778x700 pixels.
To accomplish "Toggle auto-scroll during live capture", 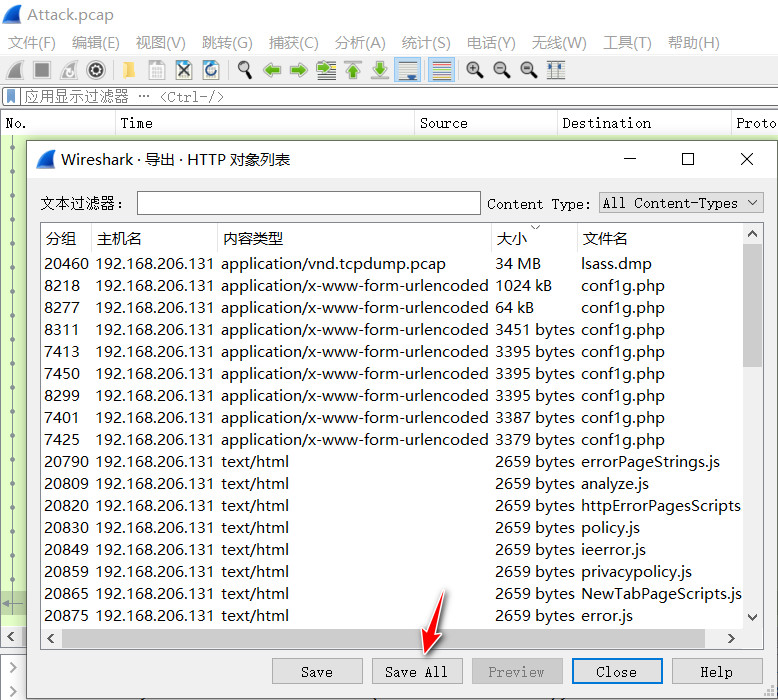I will point(408,69).
